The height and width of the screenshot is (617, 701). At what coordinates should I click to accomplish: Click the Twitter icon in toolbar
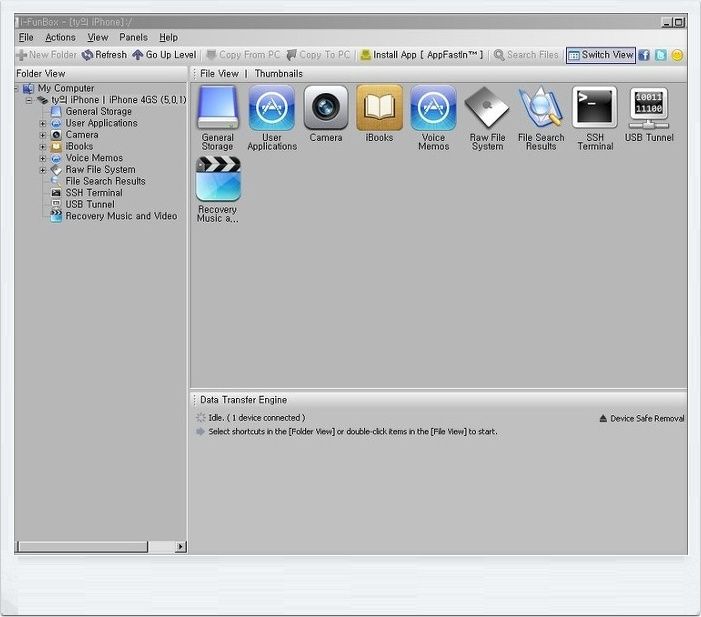click(660, 55)
